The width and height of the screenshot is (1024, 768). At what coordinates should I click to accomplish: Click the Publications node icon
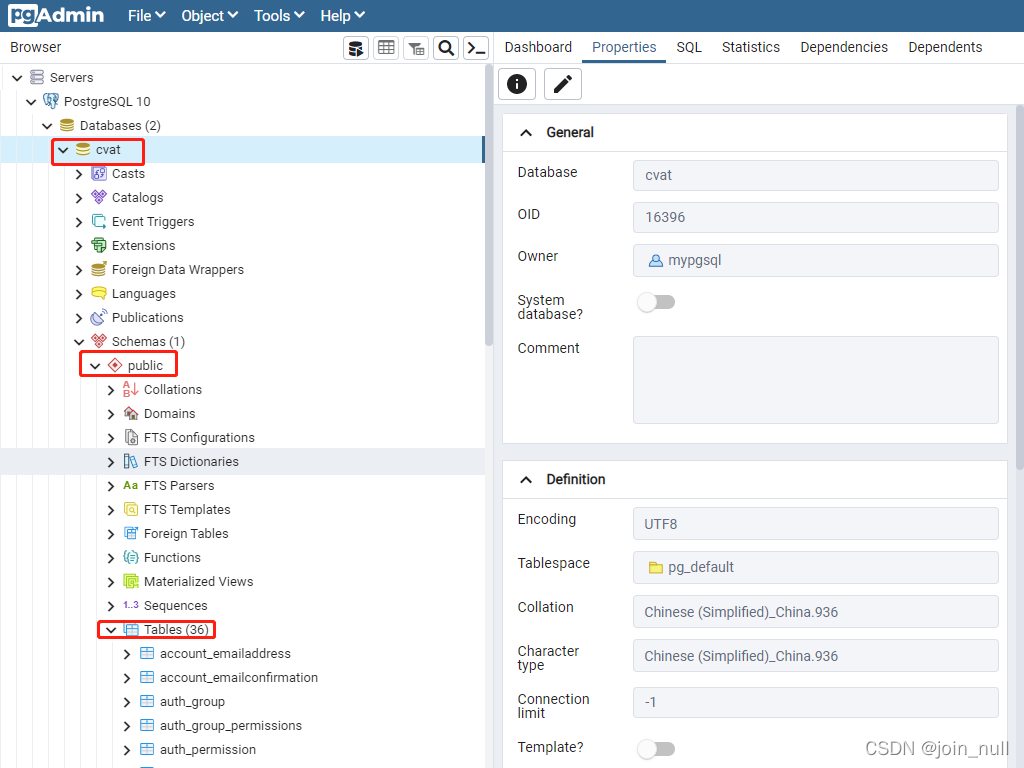pos(99,317)
